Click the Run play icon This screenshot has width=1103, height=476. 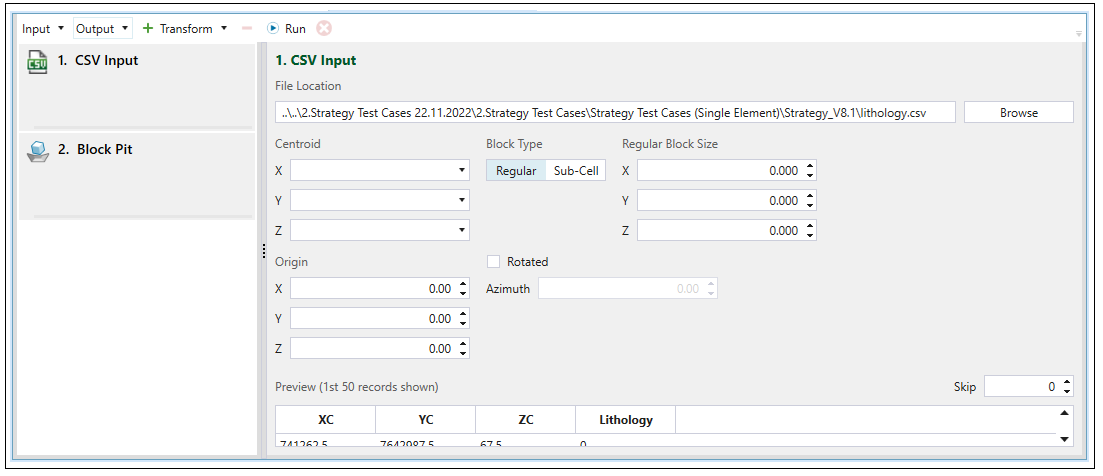coord(271,29)
